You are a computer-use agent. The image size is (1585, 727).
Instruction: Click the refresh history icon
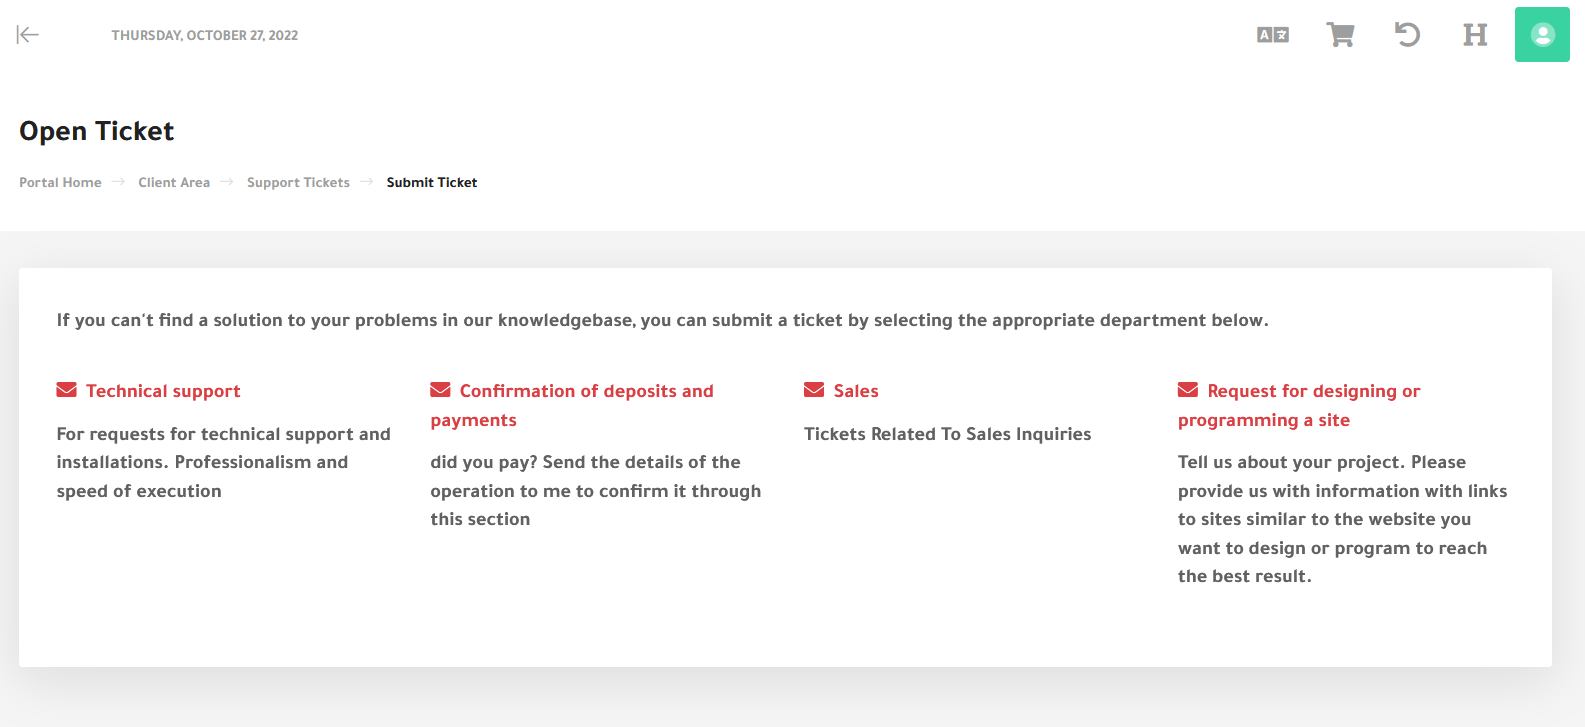(1407, 34)
